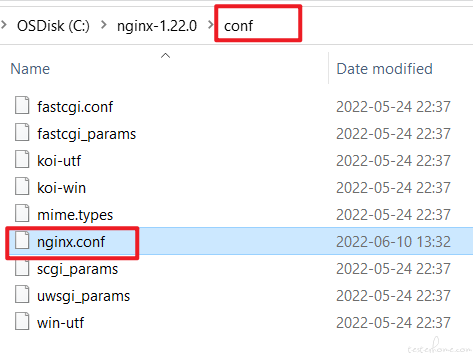This screenshot has width=473, height=360.
Task: Click the uwsgi_params file icon
Action: tap(22, 294)
